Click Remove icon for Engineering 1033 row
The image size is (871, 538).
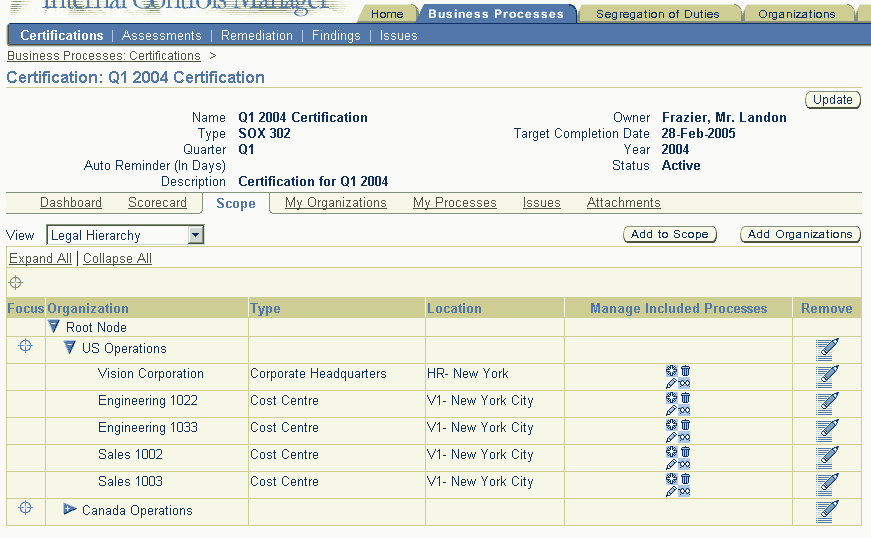[827, 431]
